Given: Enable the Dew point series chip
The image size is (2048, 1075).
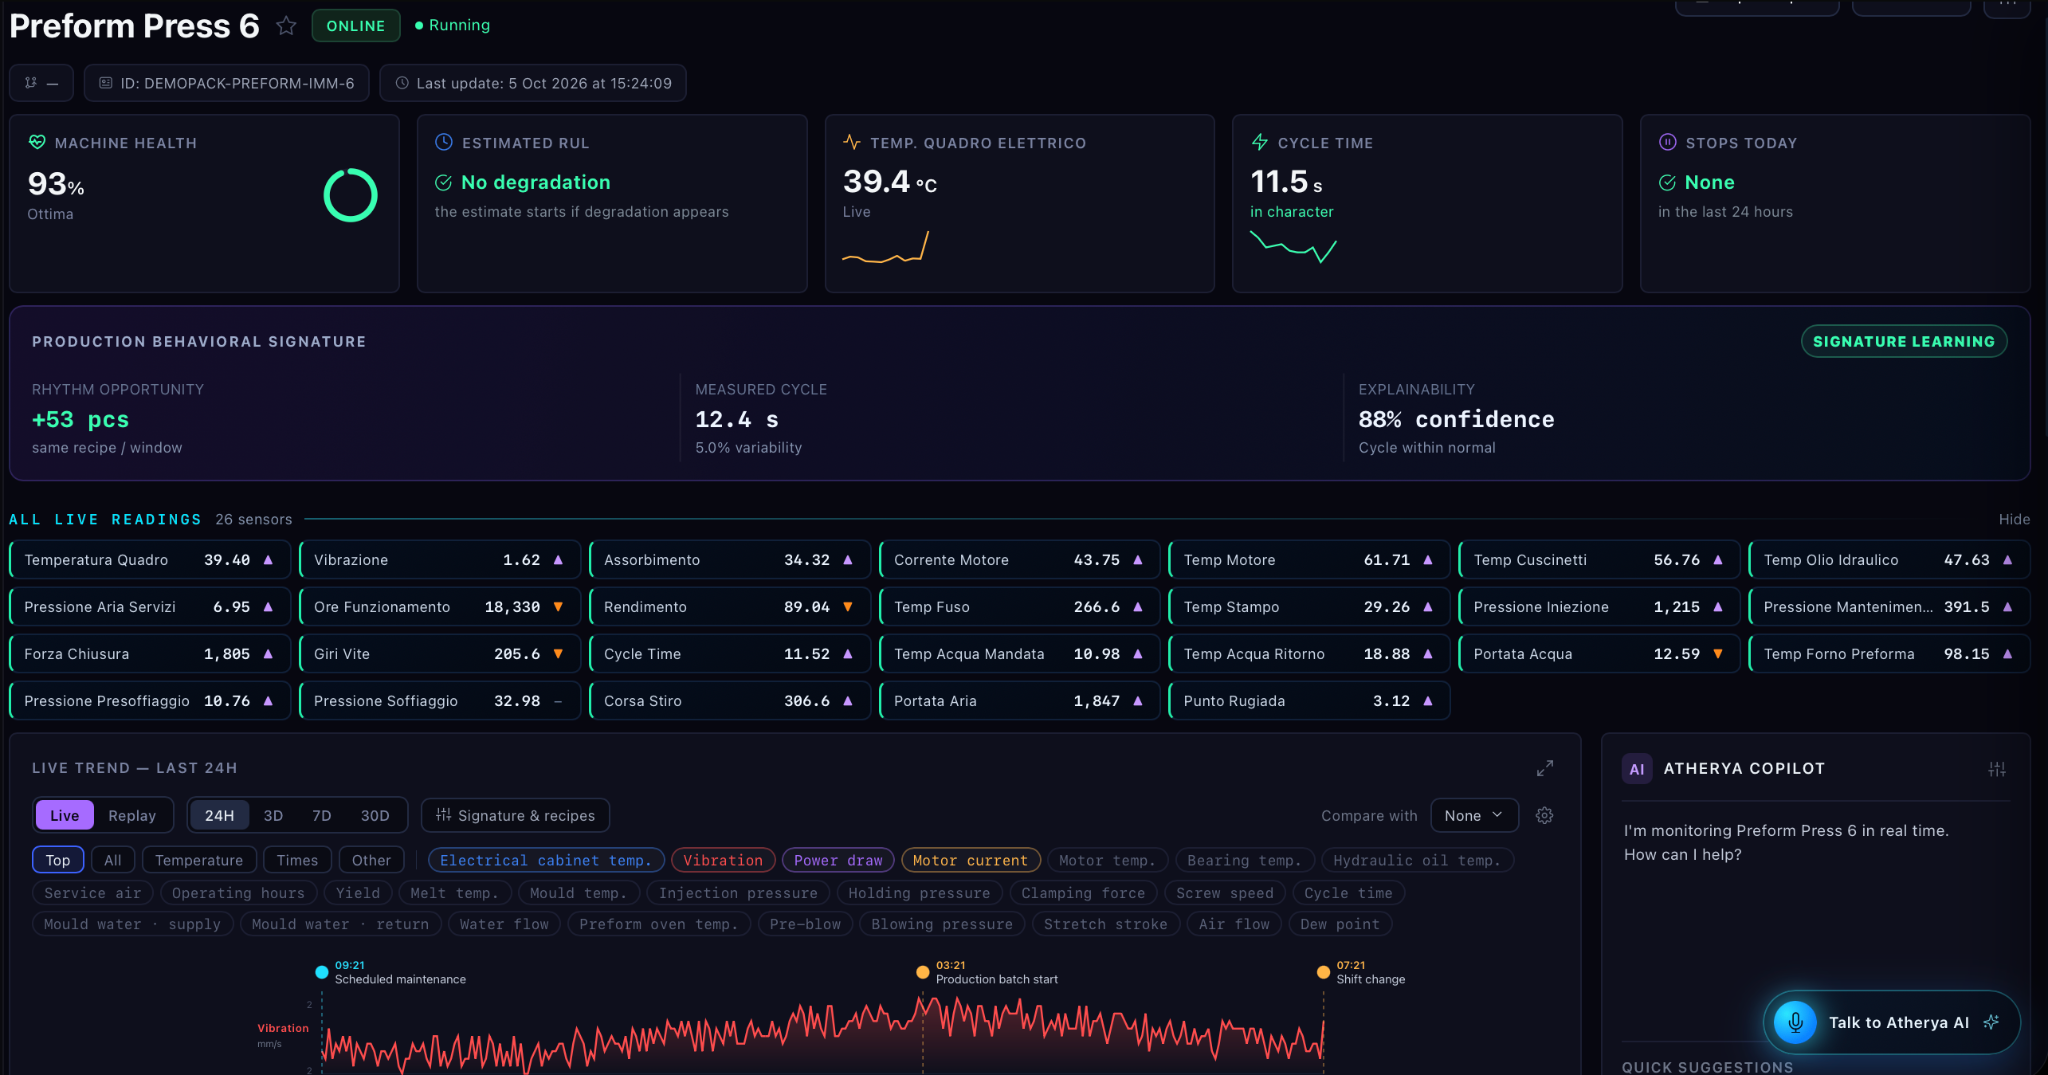Looking at the screenshot, I should 1340,924.
